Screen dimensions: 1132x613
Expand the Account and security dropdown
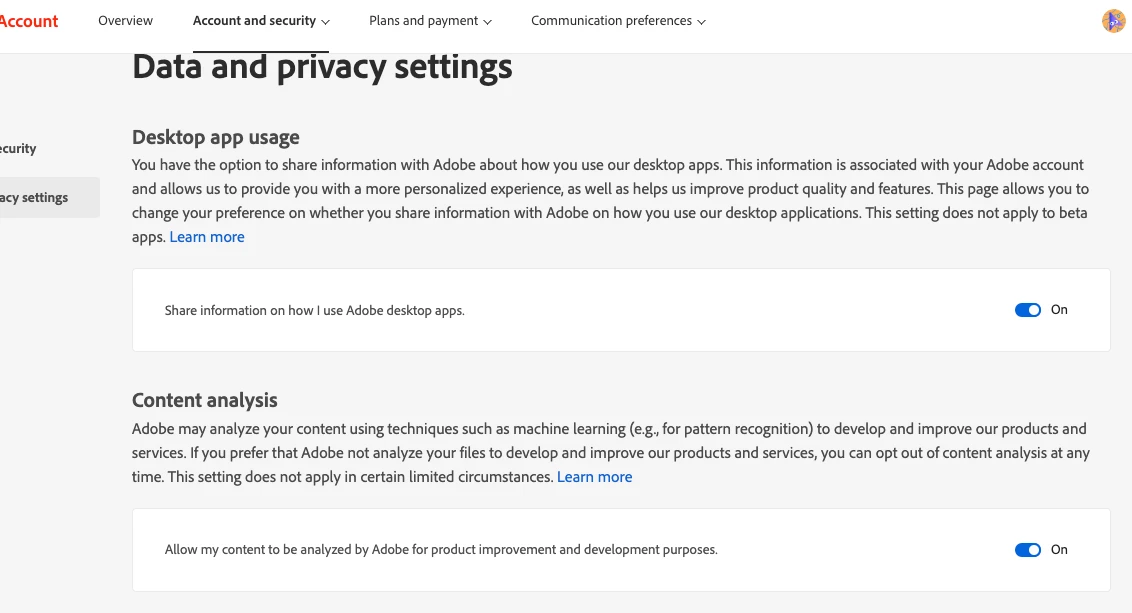click(x=261, y=21)
